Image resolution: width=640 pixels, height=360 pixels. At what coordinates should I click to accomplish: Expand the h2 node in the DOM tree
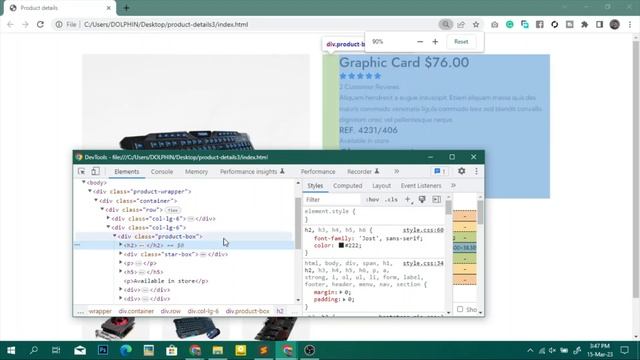tap(120, 245)
